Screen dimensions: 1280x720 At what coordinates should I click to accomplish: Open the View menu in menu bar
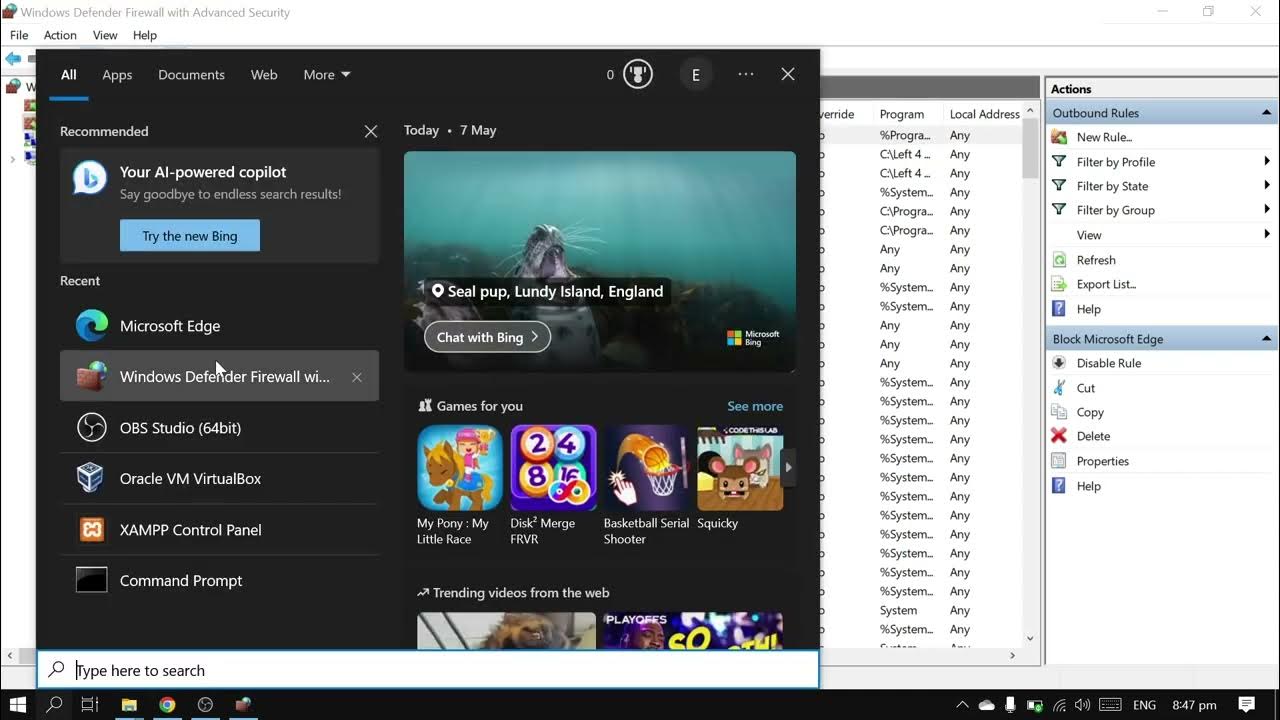(x=105, y=35)
